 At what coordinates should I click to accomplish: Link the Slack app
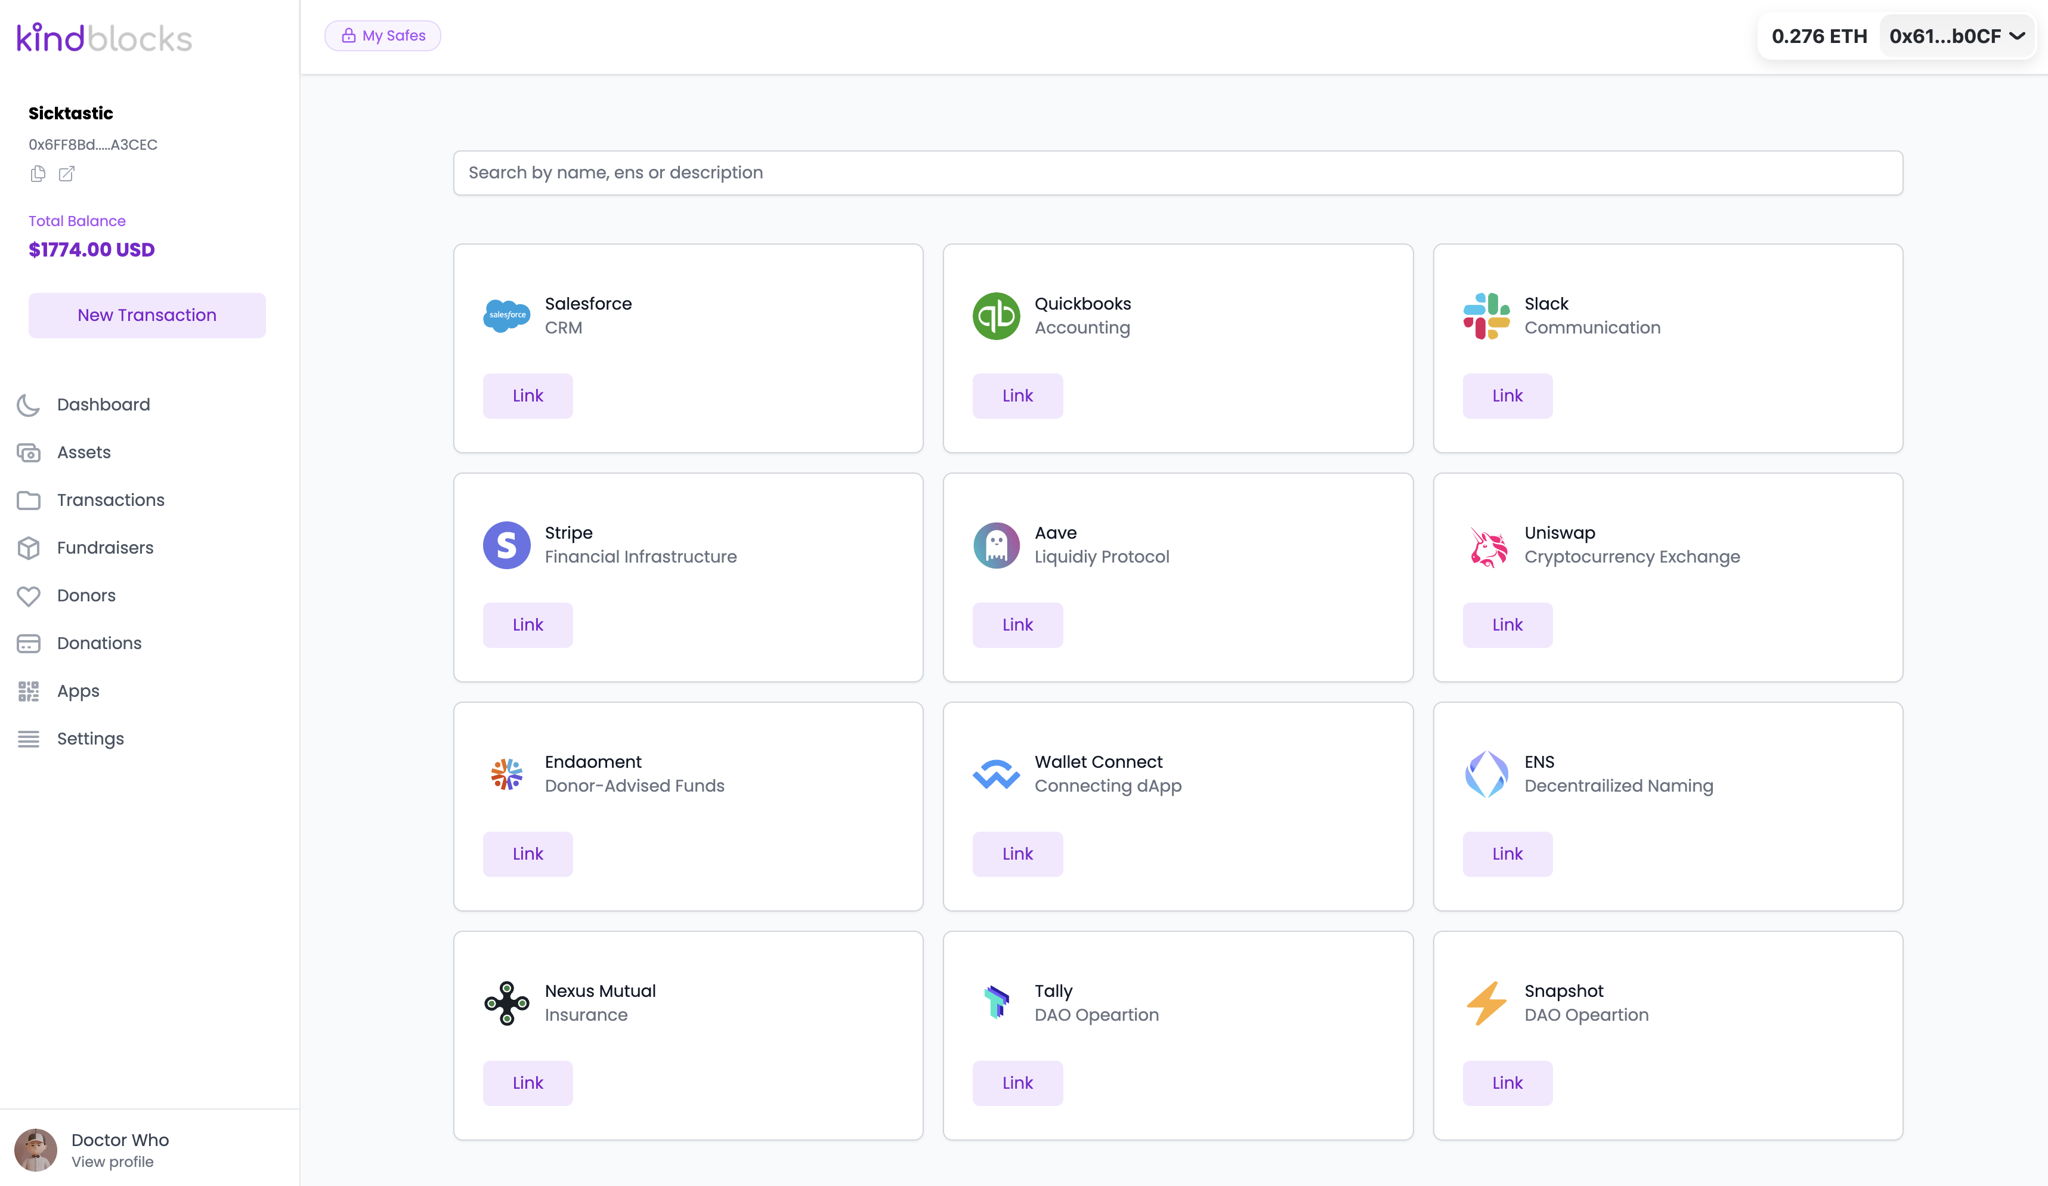coord(1508,396)
